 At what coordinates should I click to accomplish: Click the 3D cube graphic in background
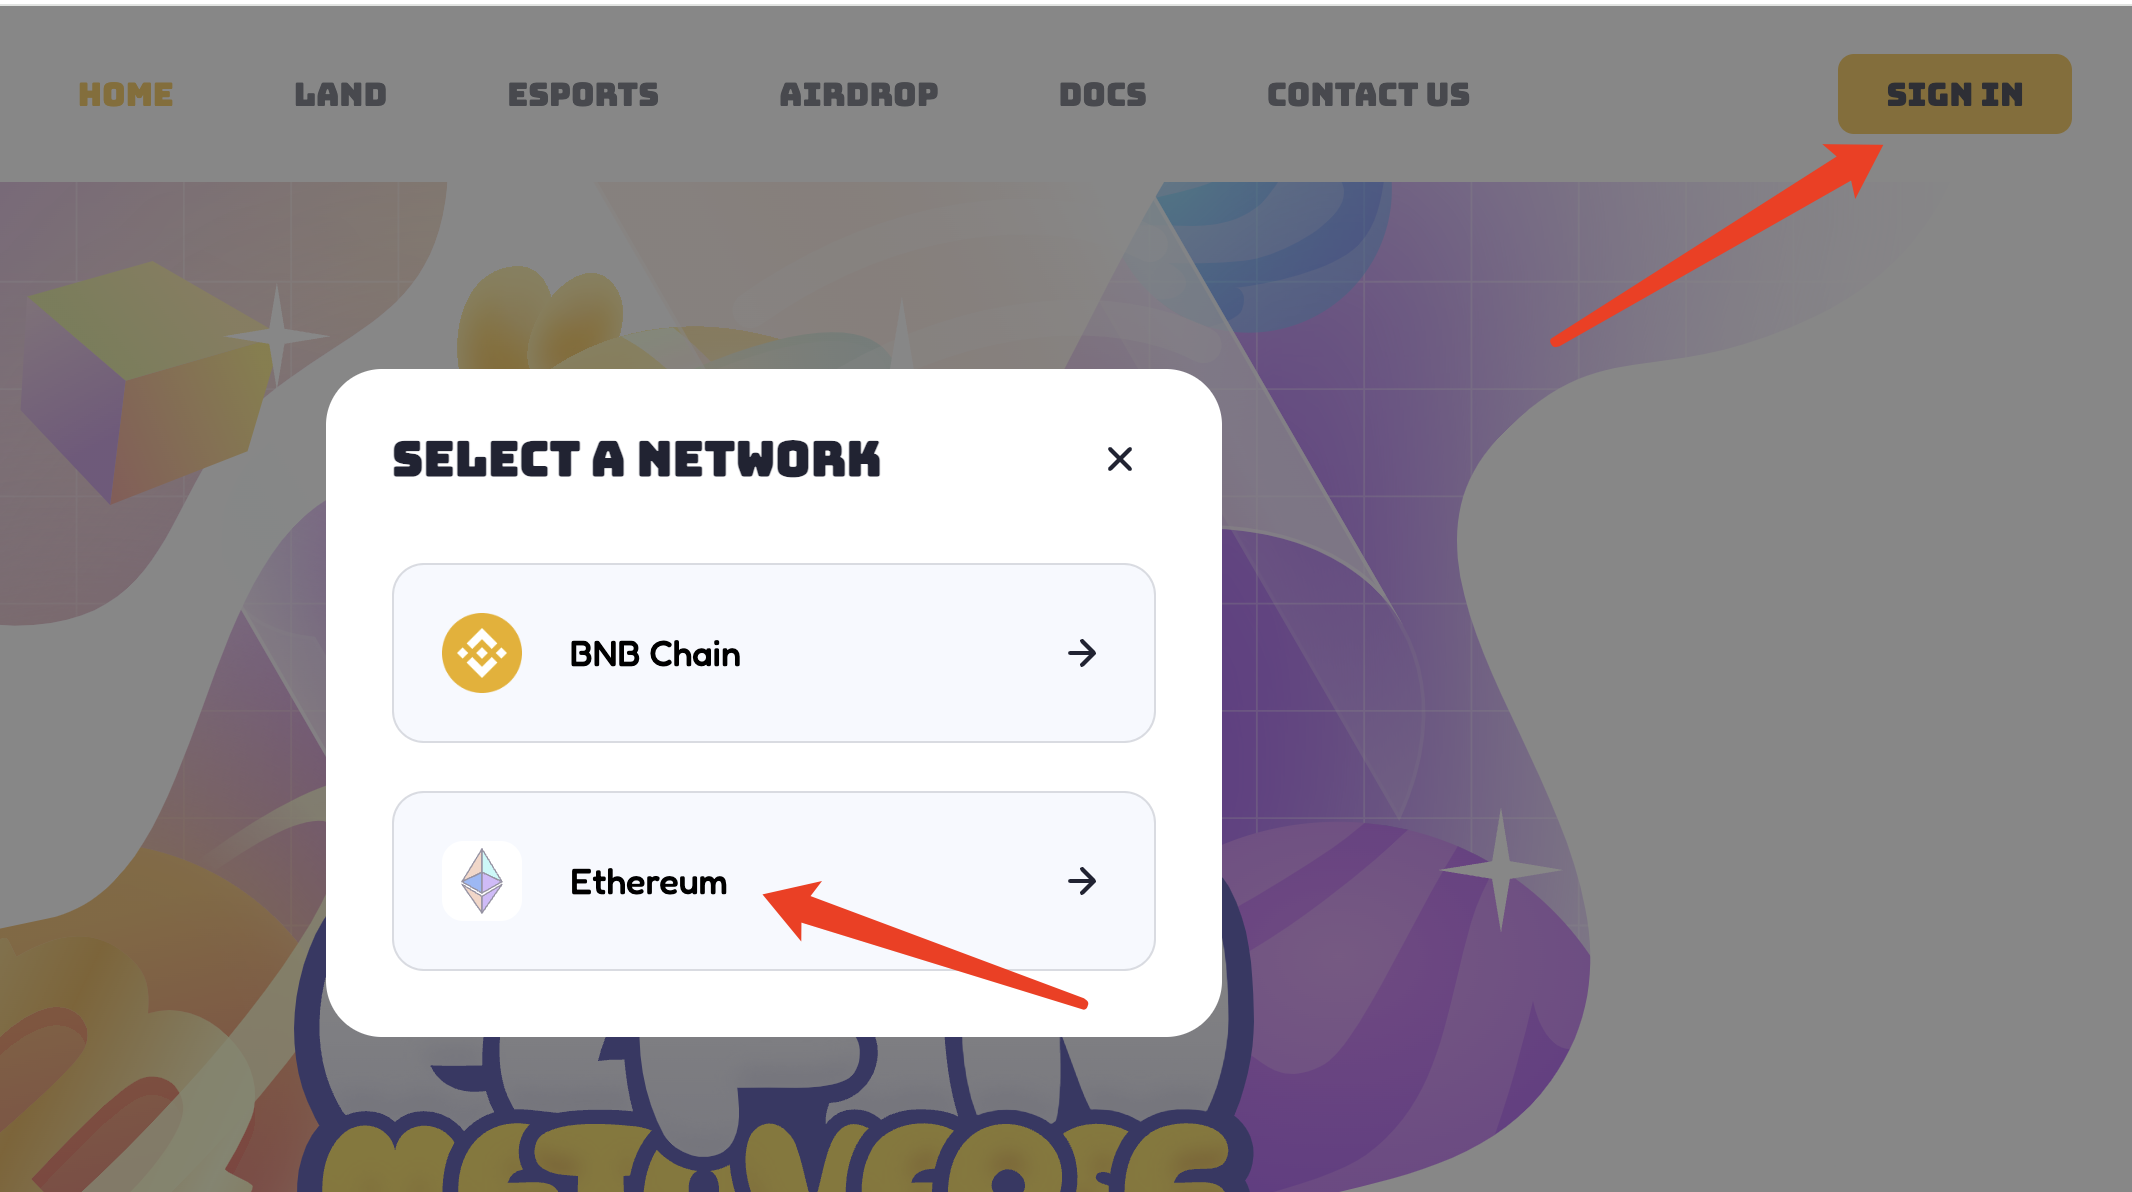pyautogui.click(x=145, y=382)
